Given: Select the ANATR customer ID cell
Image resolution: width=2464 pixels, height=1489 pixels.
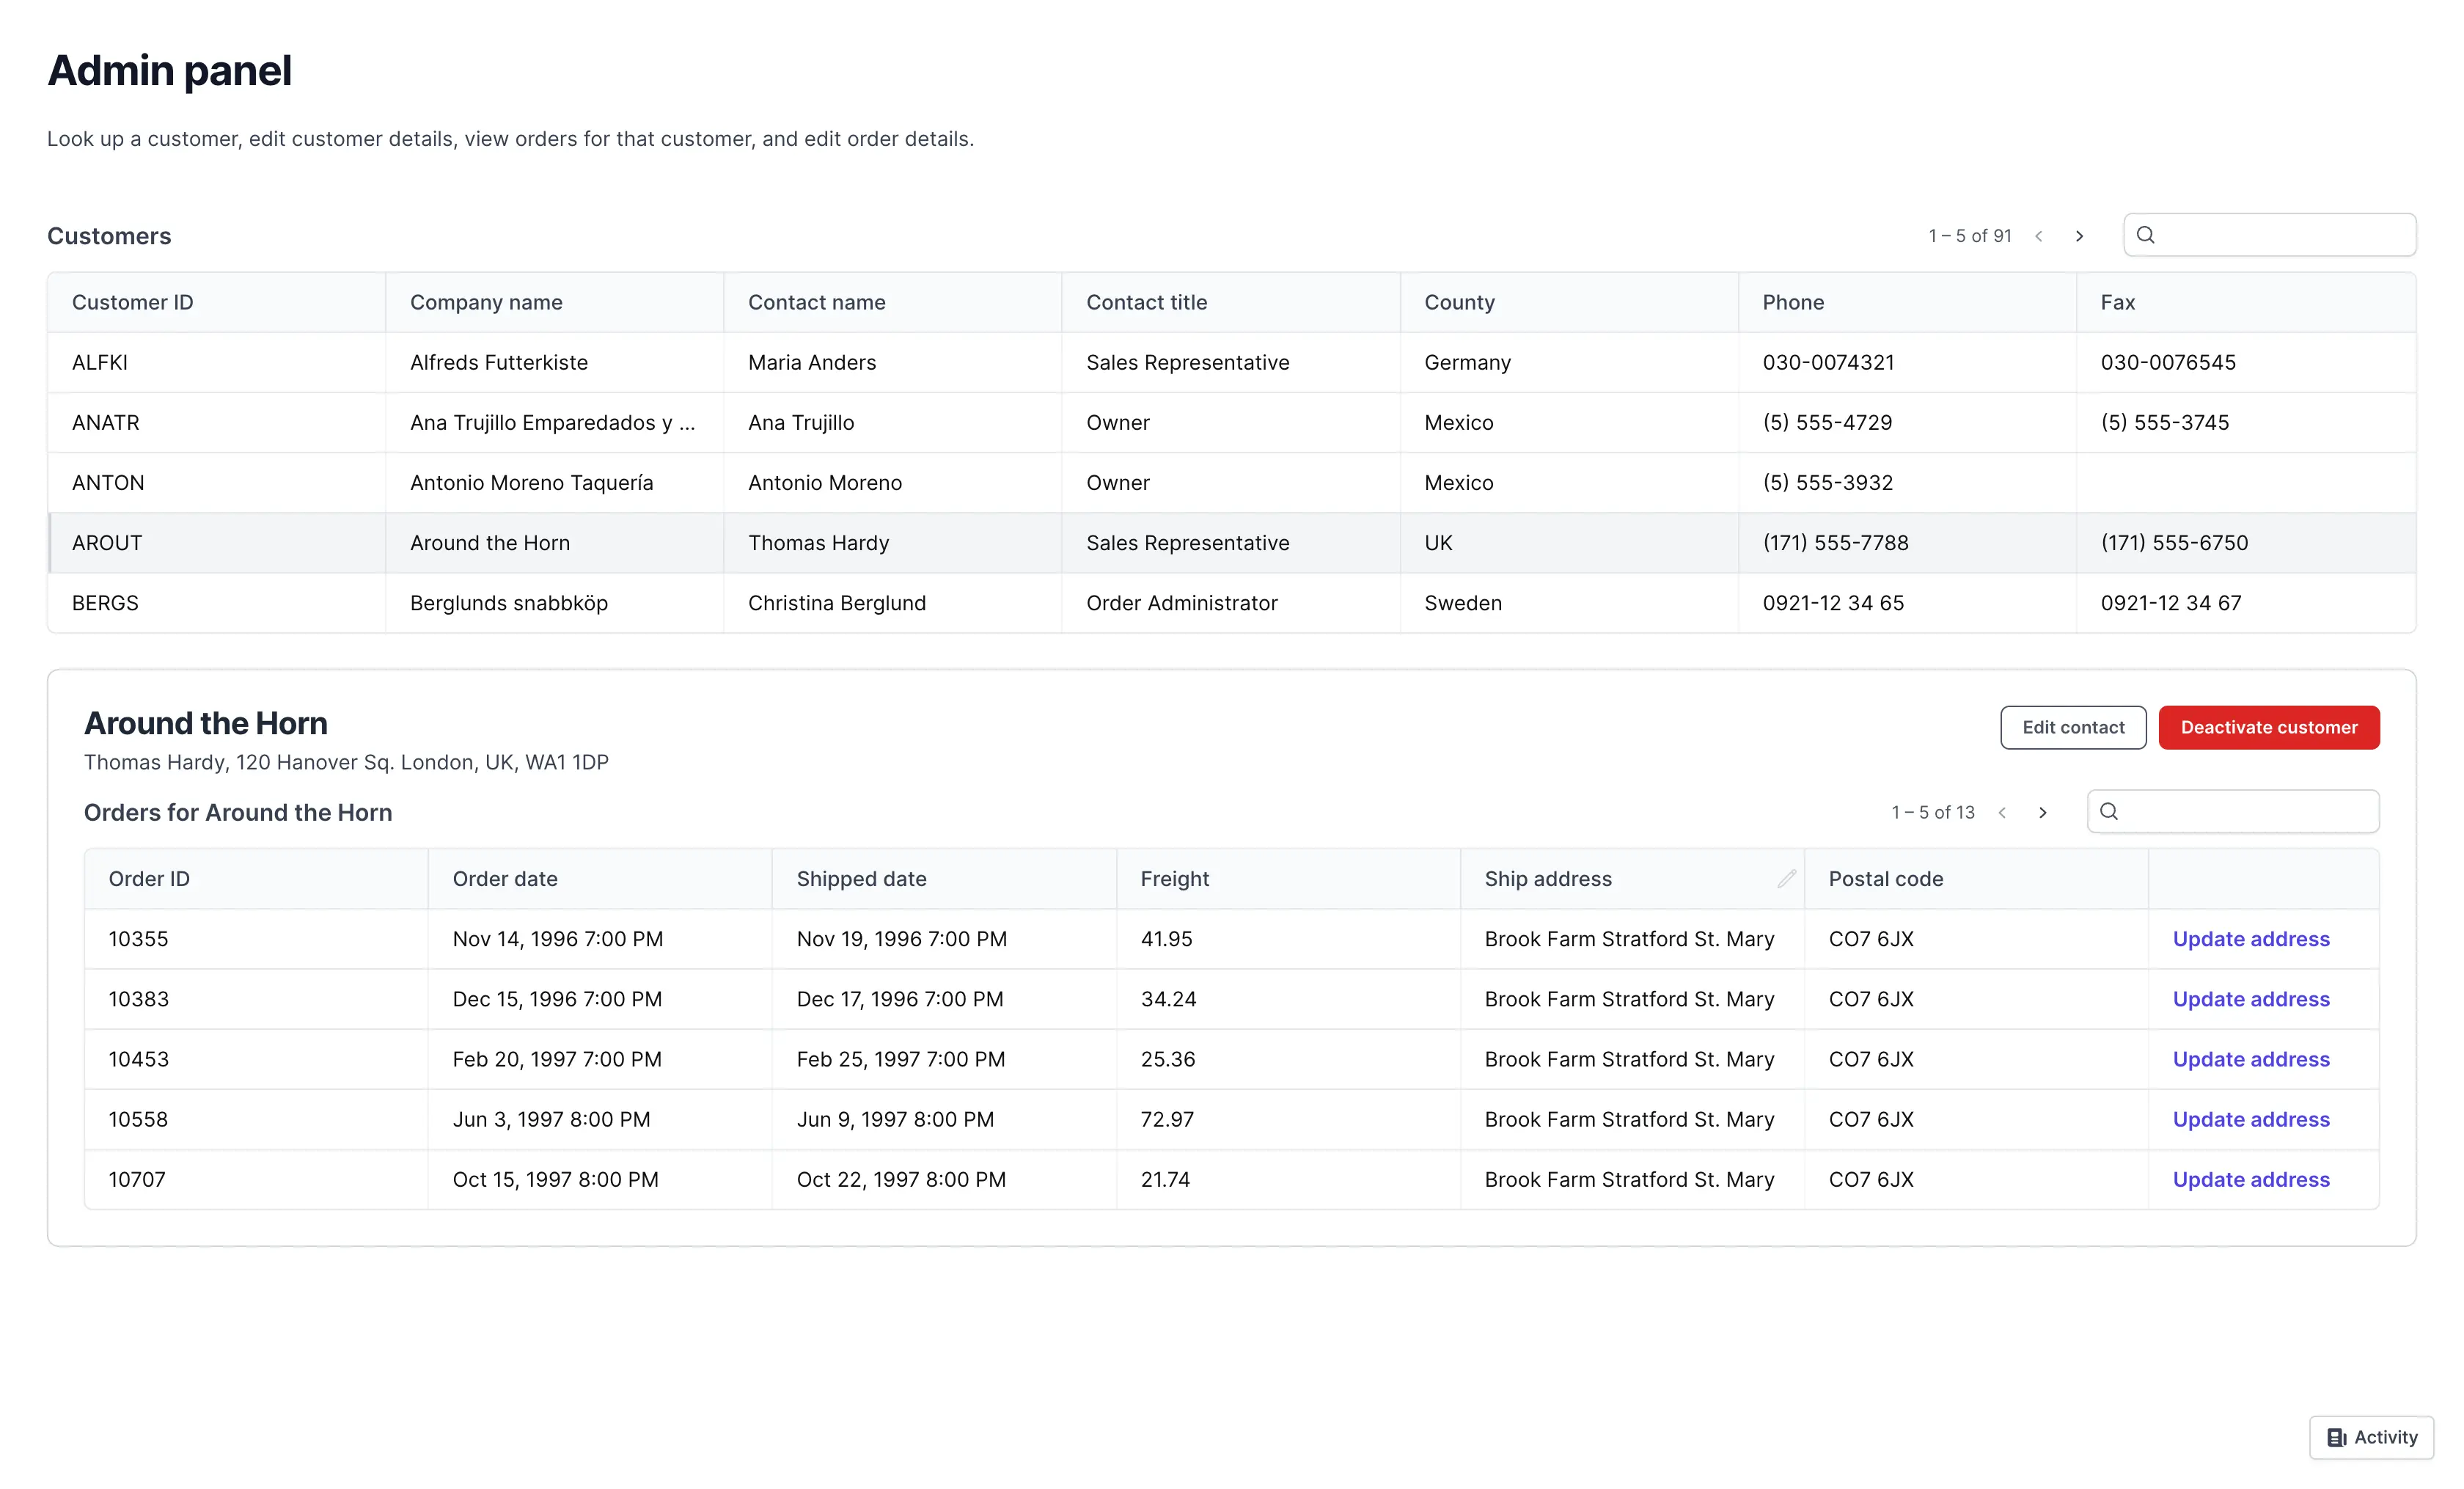Looking at the screenshot, I should point(217,423).
